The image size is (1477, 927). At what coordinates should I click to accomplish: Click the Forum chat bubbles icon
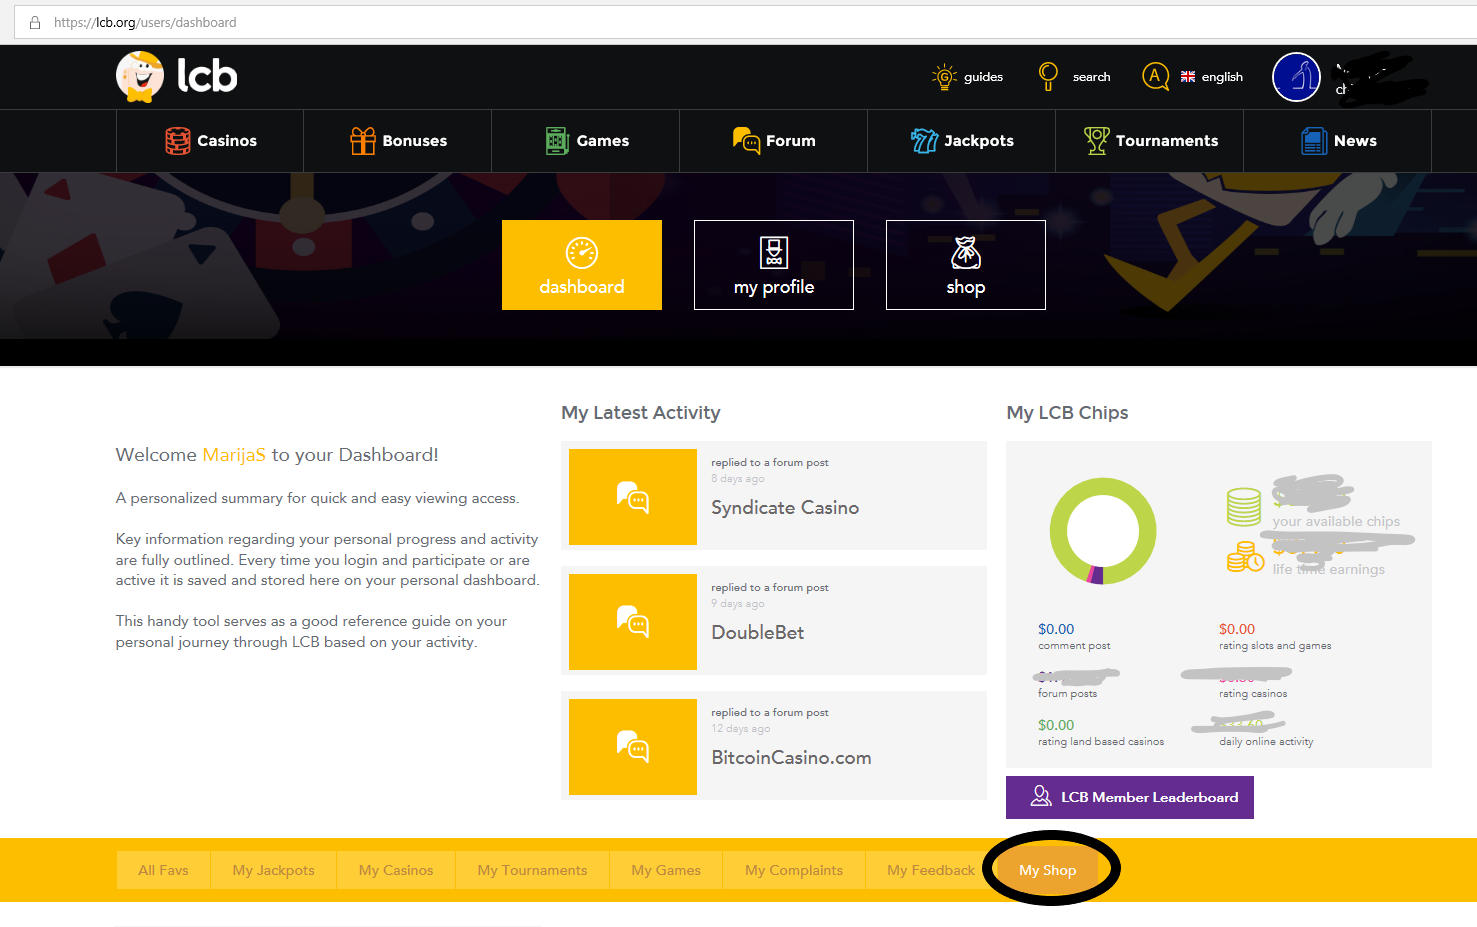(746, 141)
